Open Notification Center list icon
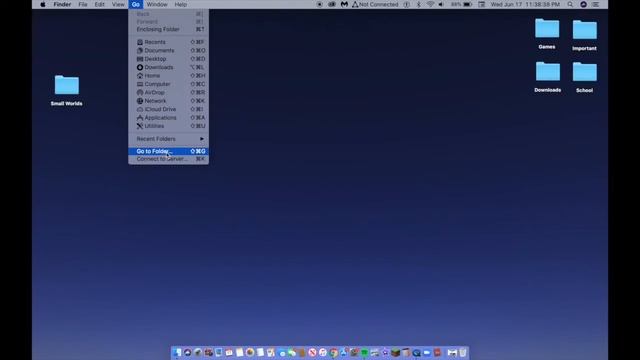Viewport: 640px width, 360px height. (596, 4)
